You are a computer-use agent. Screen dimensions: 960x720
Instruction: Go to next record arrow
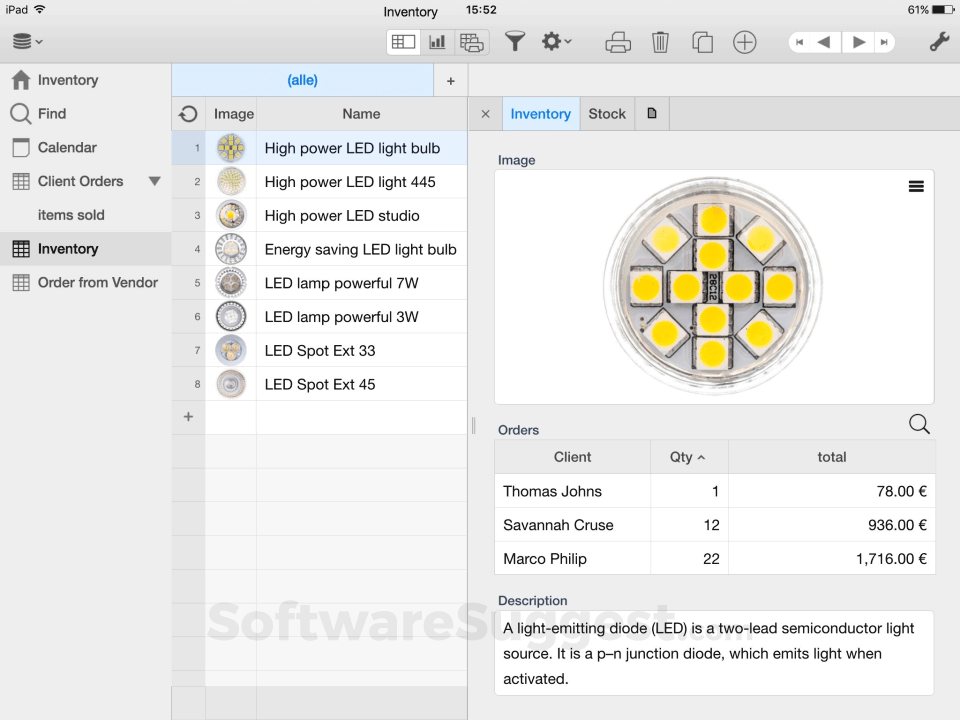click(x=858, y=42)
